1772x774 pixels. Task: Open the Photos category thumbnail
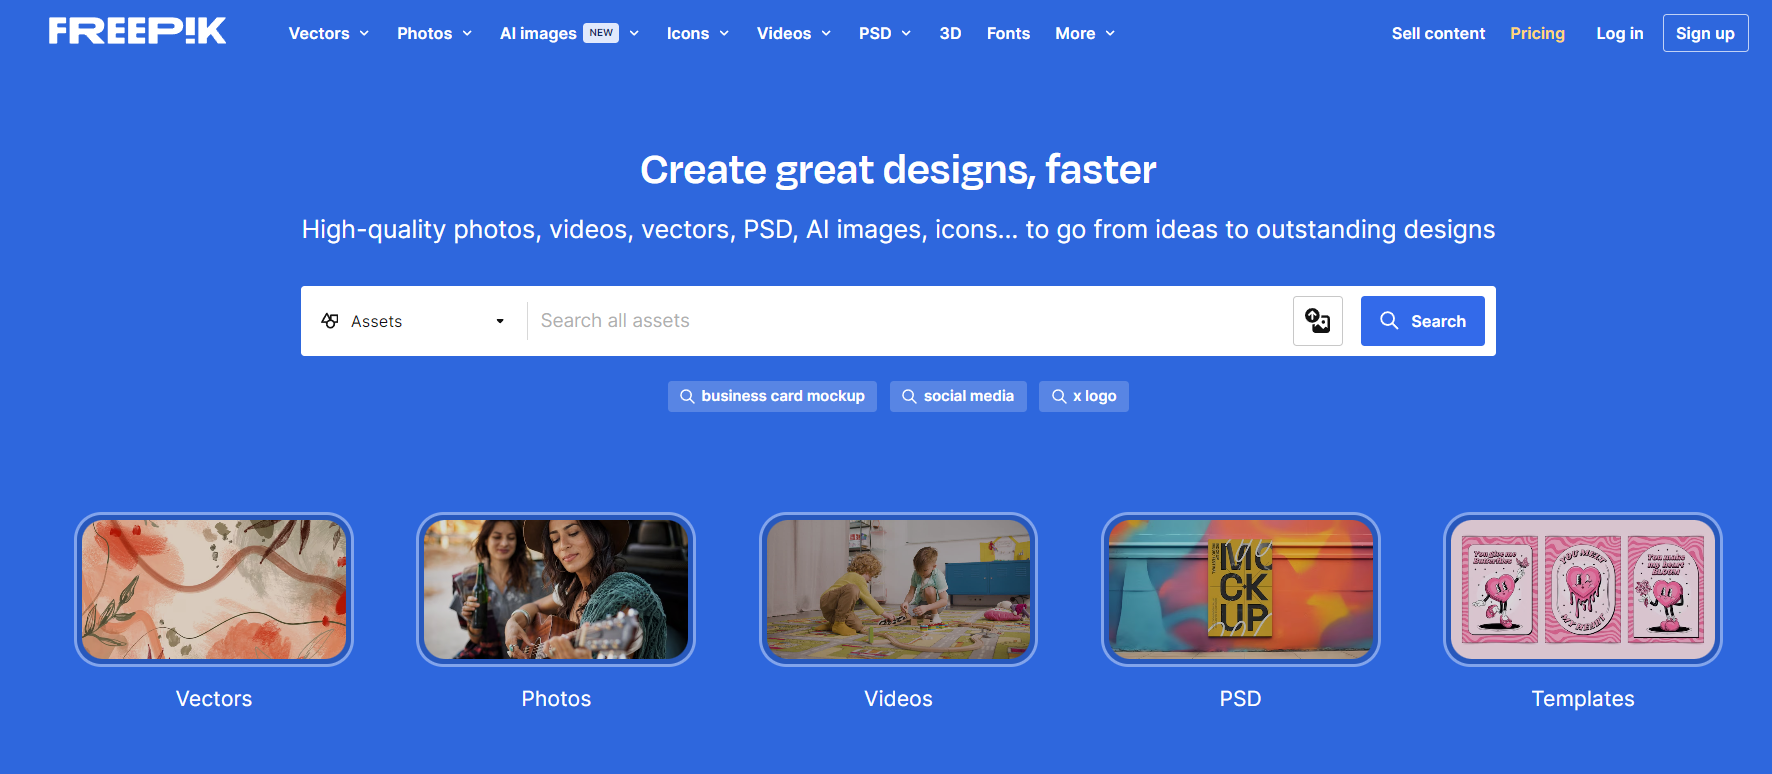pyautogui.click(x=556, y=589)
